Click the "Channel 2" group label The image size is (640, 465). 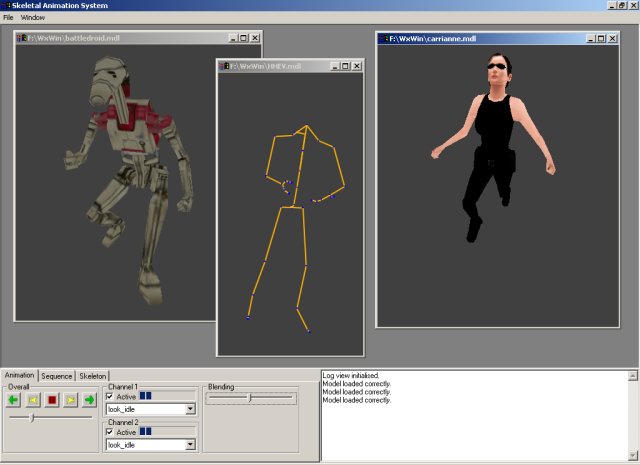tap(123, 422)
